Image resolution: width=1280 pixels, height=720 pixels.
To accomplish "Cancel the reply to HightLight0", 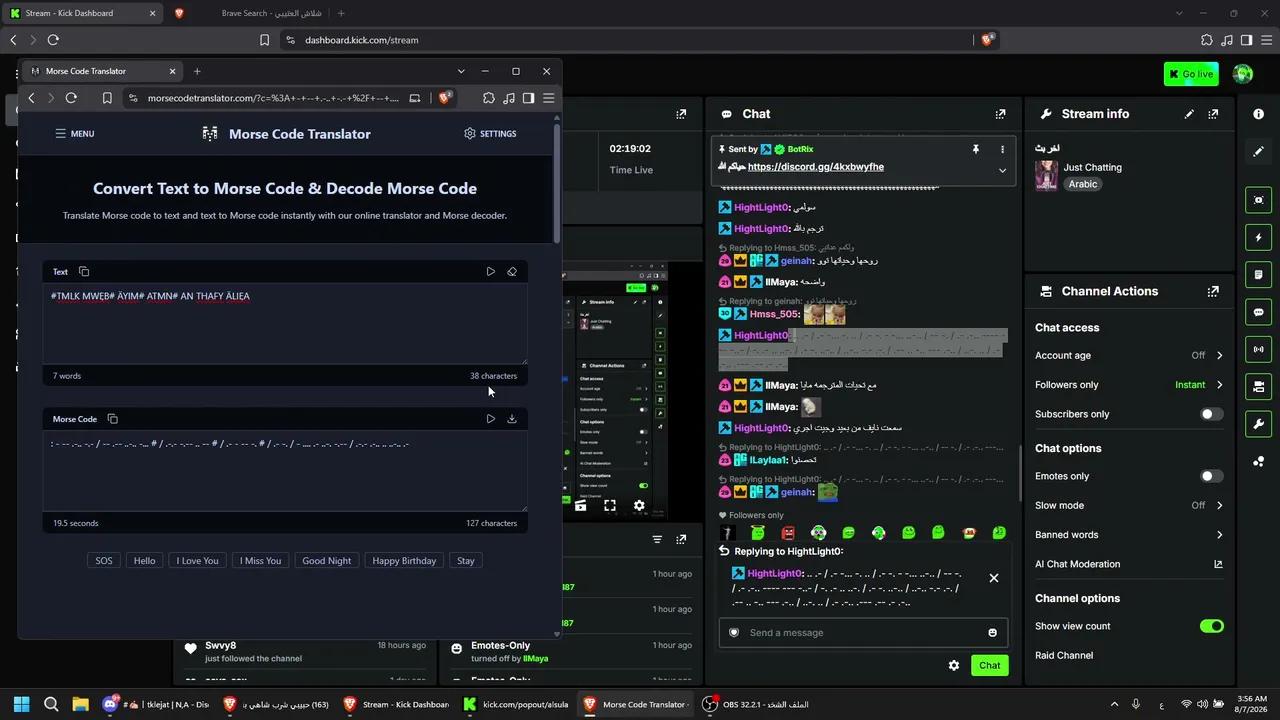I will click(x=994, y=578).
